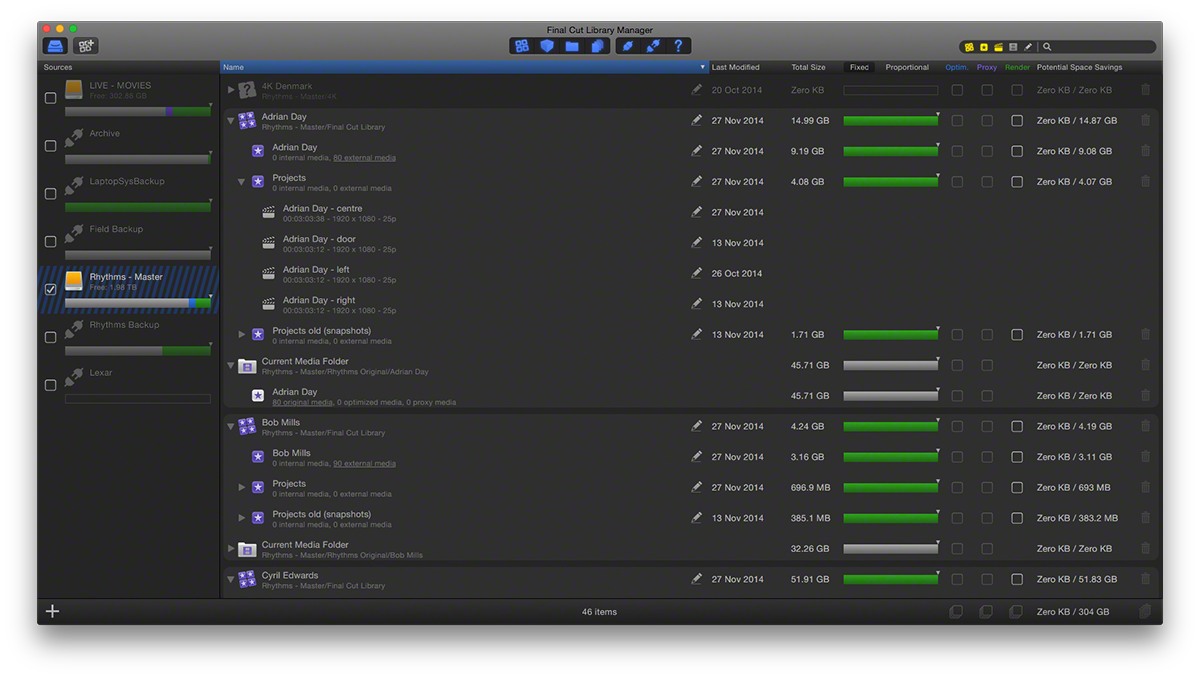Toggle the library filter icon in search bar
Image resolution: width=1200 pixels, height=678 pixels.
point(969,47)
